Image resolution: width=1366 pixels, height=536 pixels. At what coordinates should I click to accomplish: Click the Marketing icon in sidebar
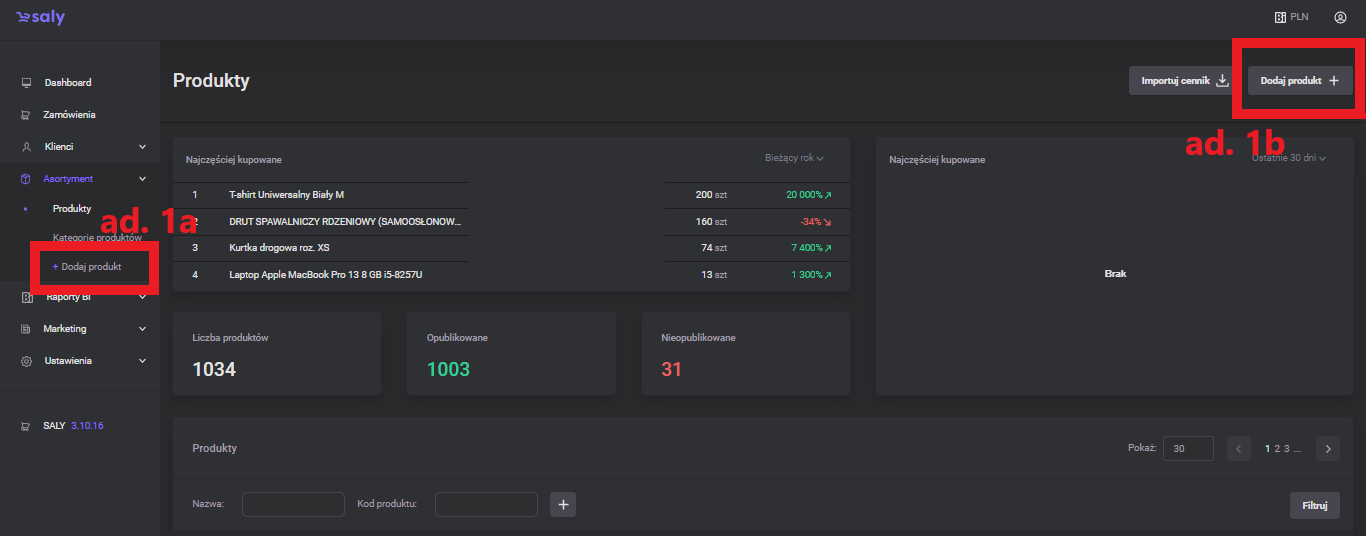click(27, 329)
